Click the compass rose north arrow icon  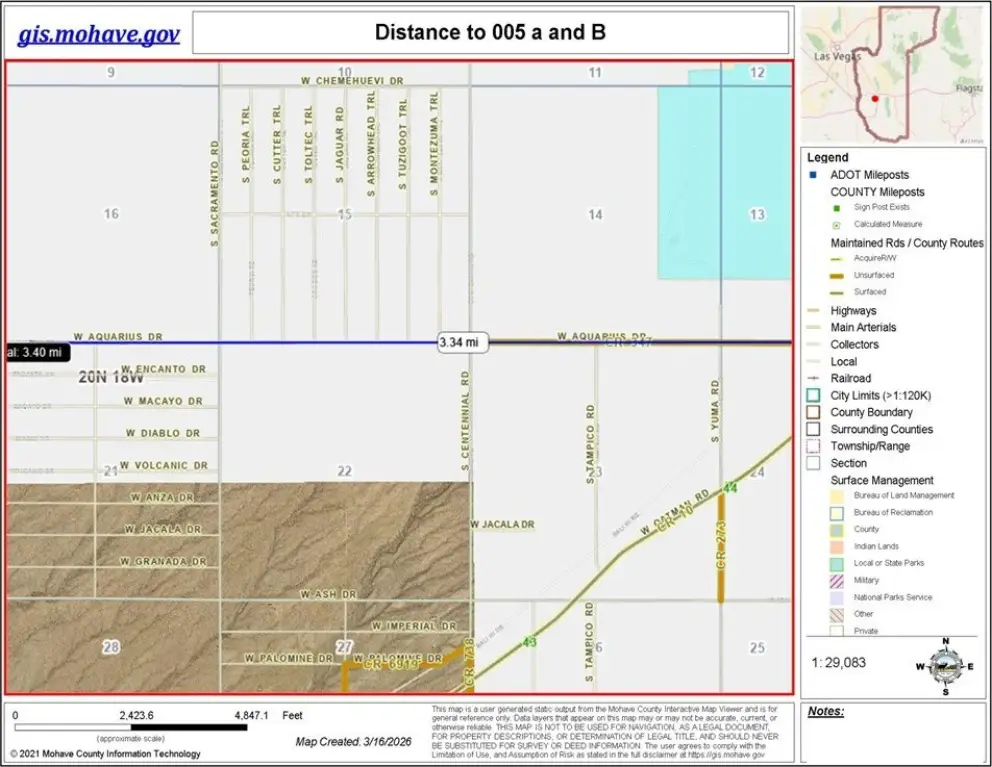(944, 665)
